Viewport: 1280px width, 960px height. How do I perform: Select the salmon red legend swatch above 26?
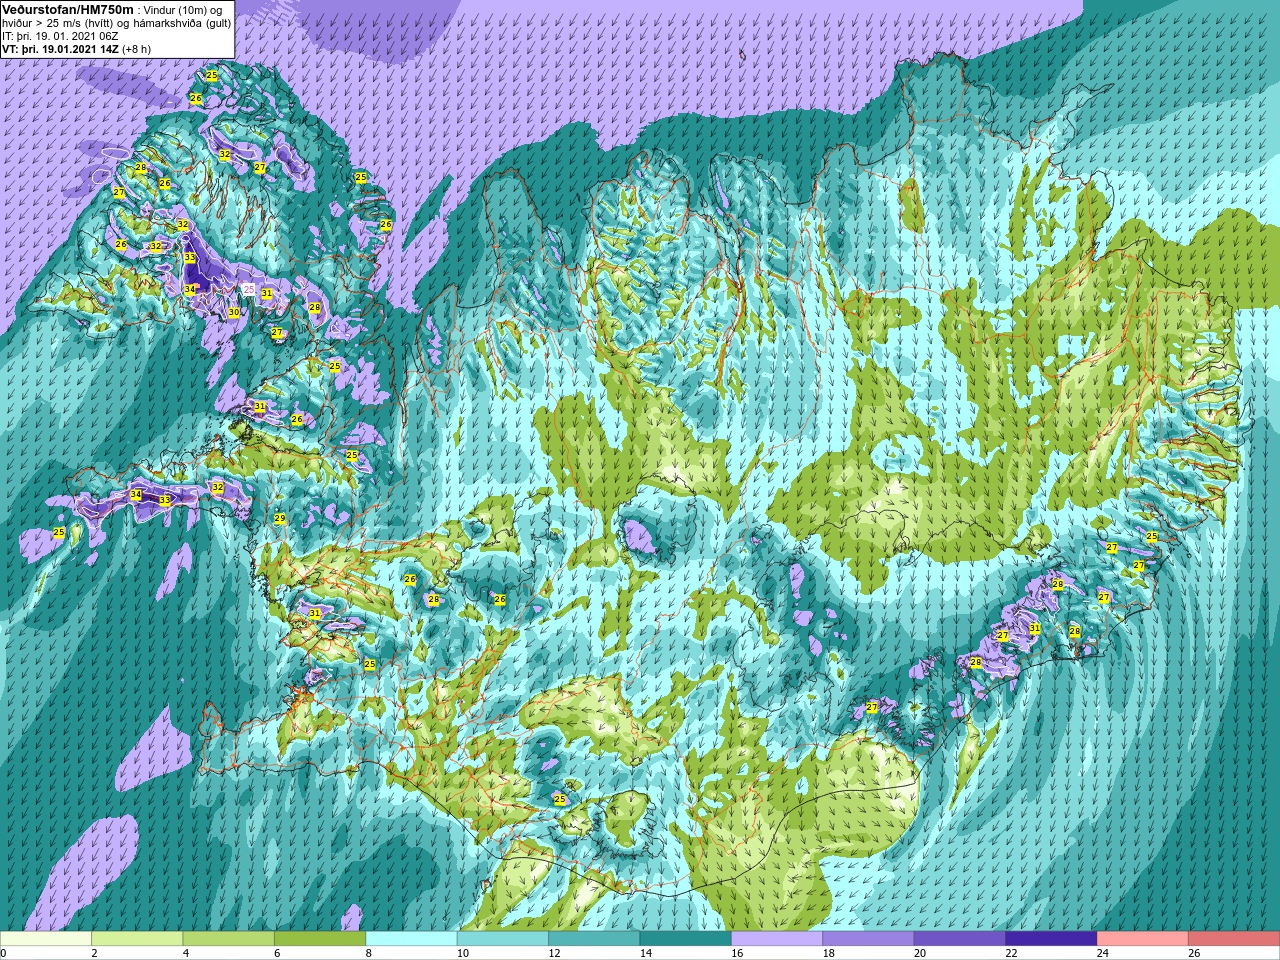[1235, 939]
